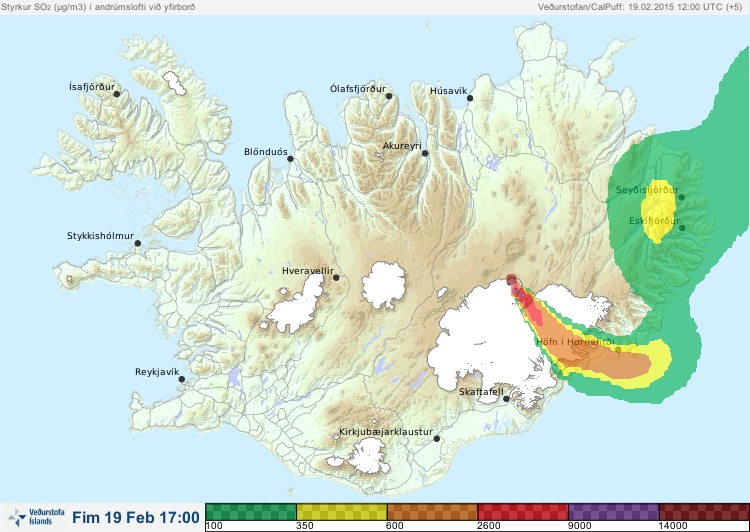Click the Hveravellir station dot
Screen dimensions: 750x532
tap(336, 277)
